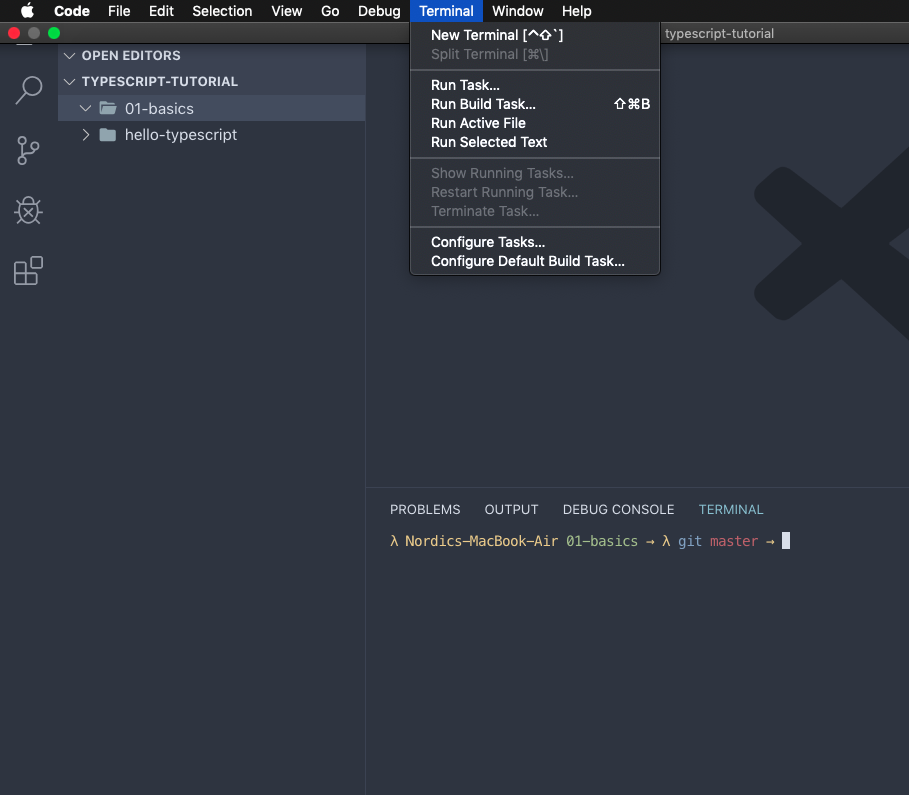Click the terminal prompt cursor block
This screenshot has width=909, height=795.
(x=786, y=541)
